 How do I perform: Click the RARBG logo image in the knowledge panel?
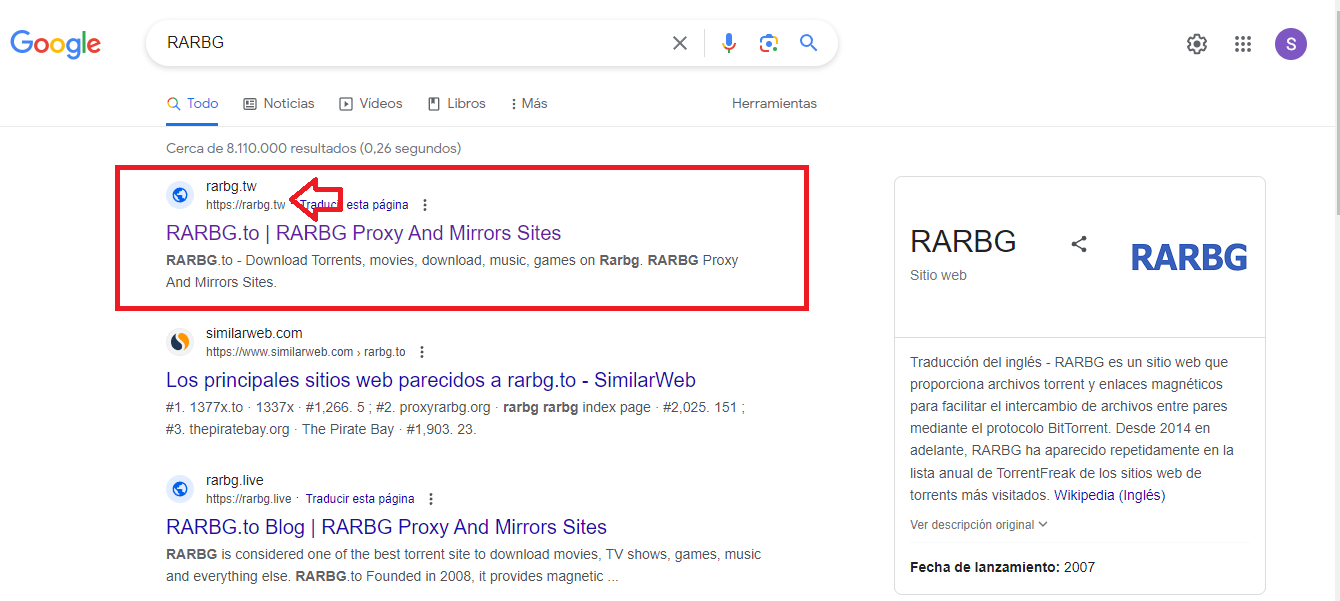tap(1189, 257)
